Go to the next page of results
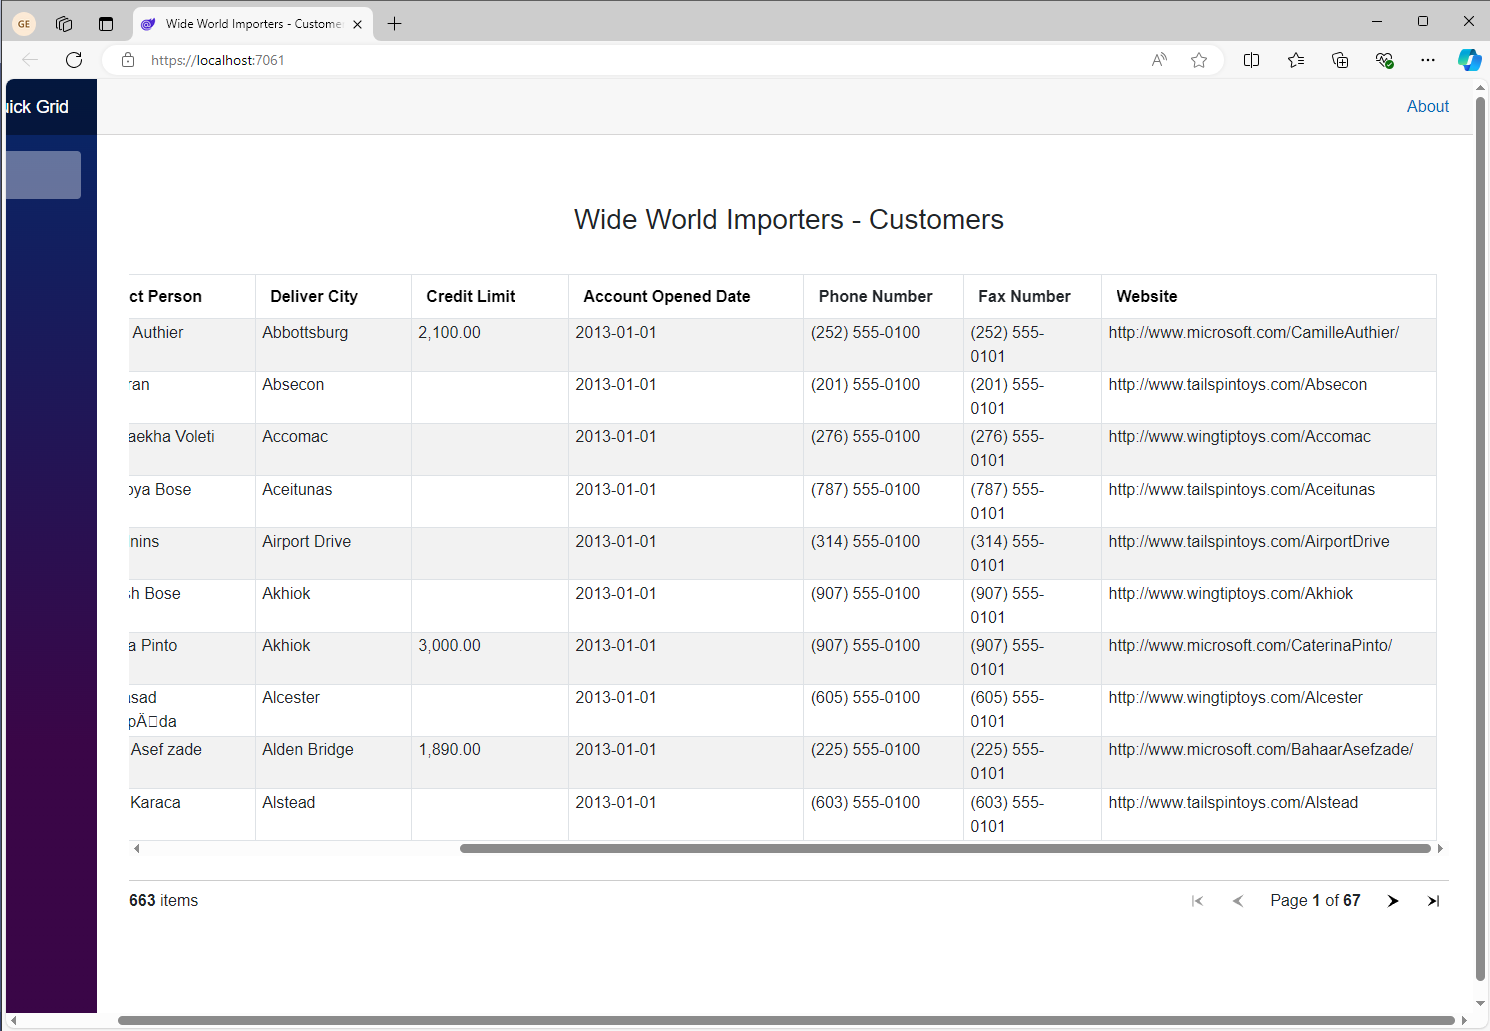Viewport: 1490px width, 1031px height. pyautogui.click(x=1393, y=901)
